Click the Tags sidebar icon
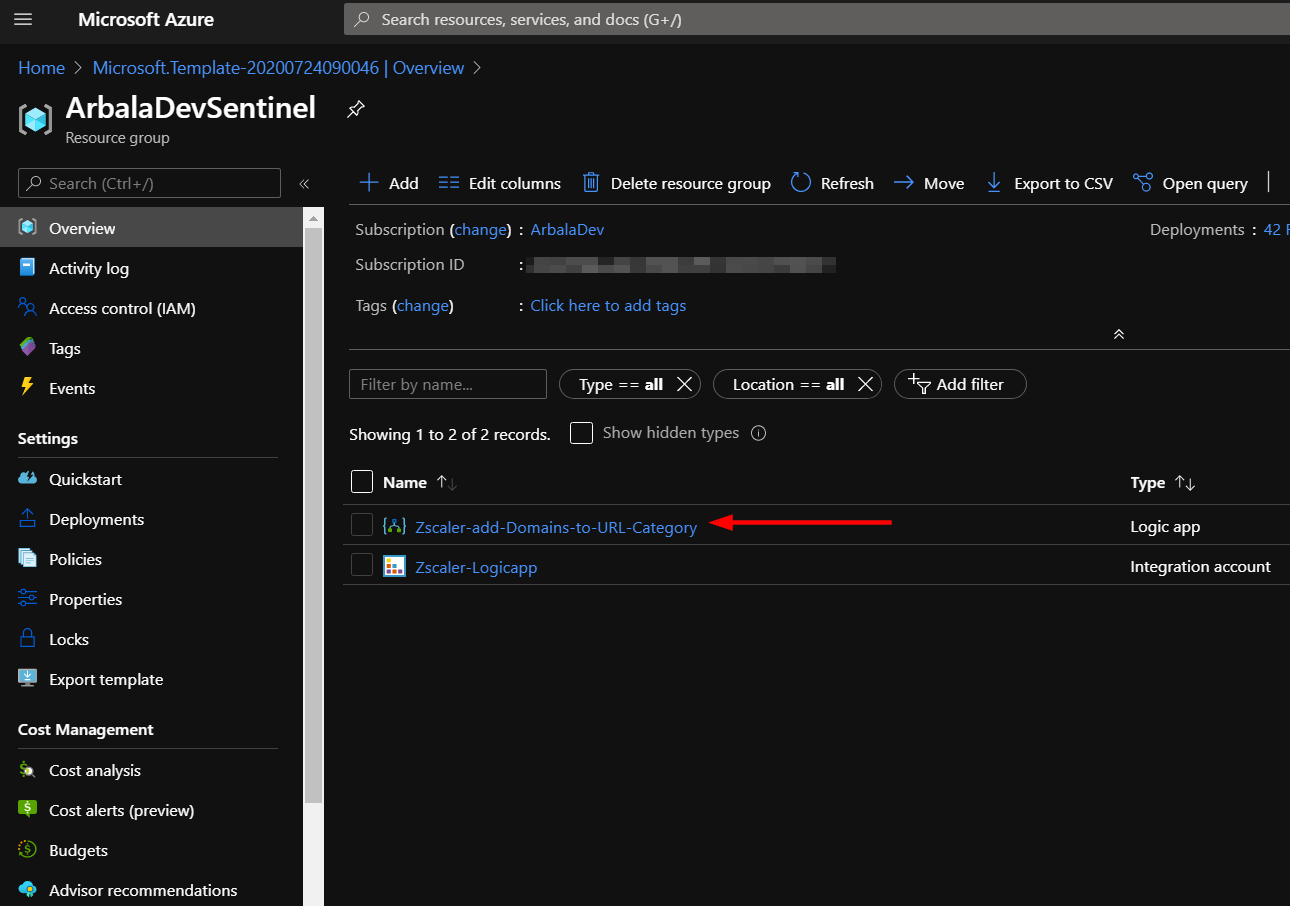Screen dimensions: 1290x906 click(28, 348)
